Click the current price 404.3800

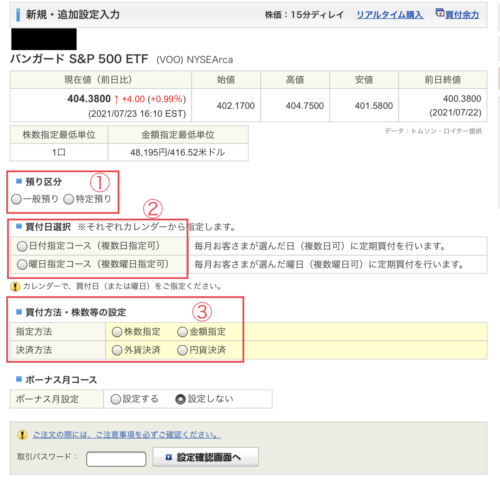point(89,99)
